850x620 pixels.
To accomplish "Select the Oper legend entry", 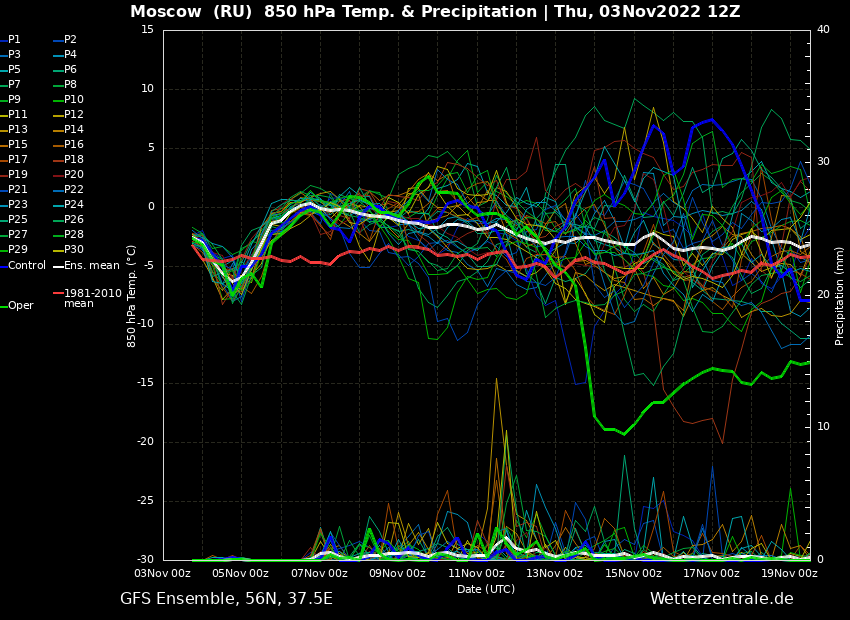I will pos(21,306).
